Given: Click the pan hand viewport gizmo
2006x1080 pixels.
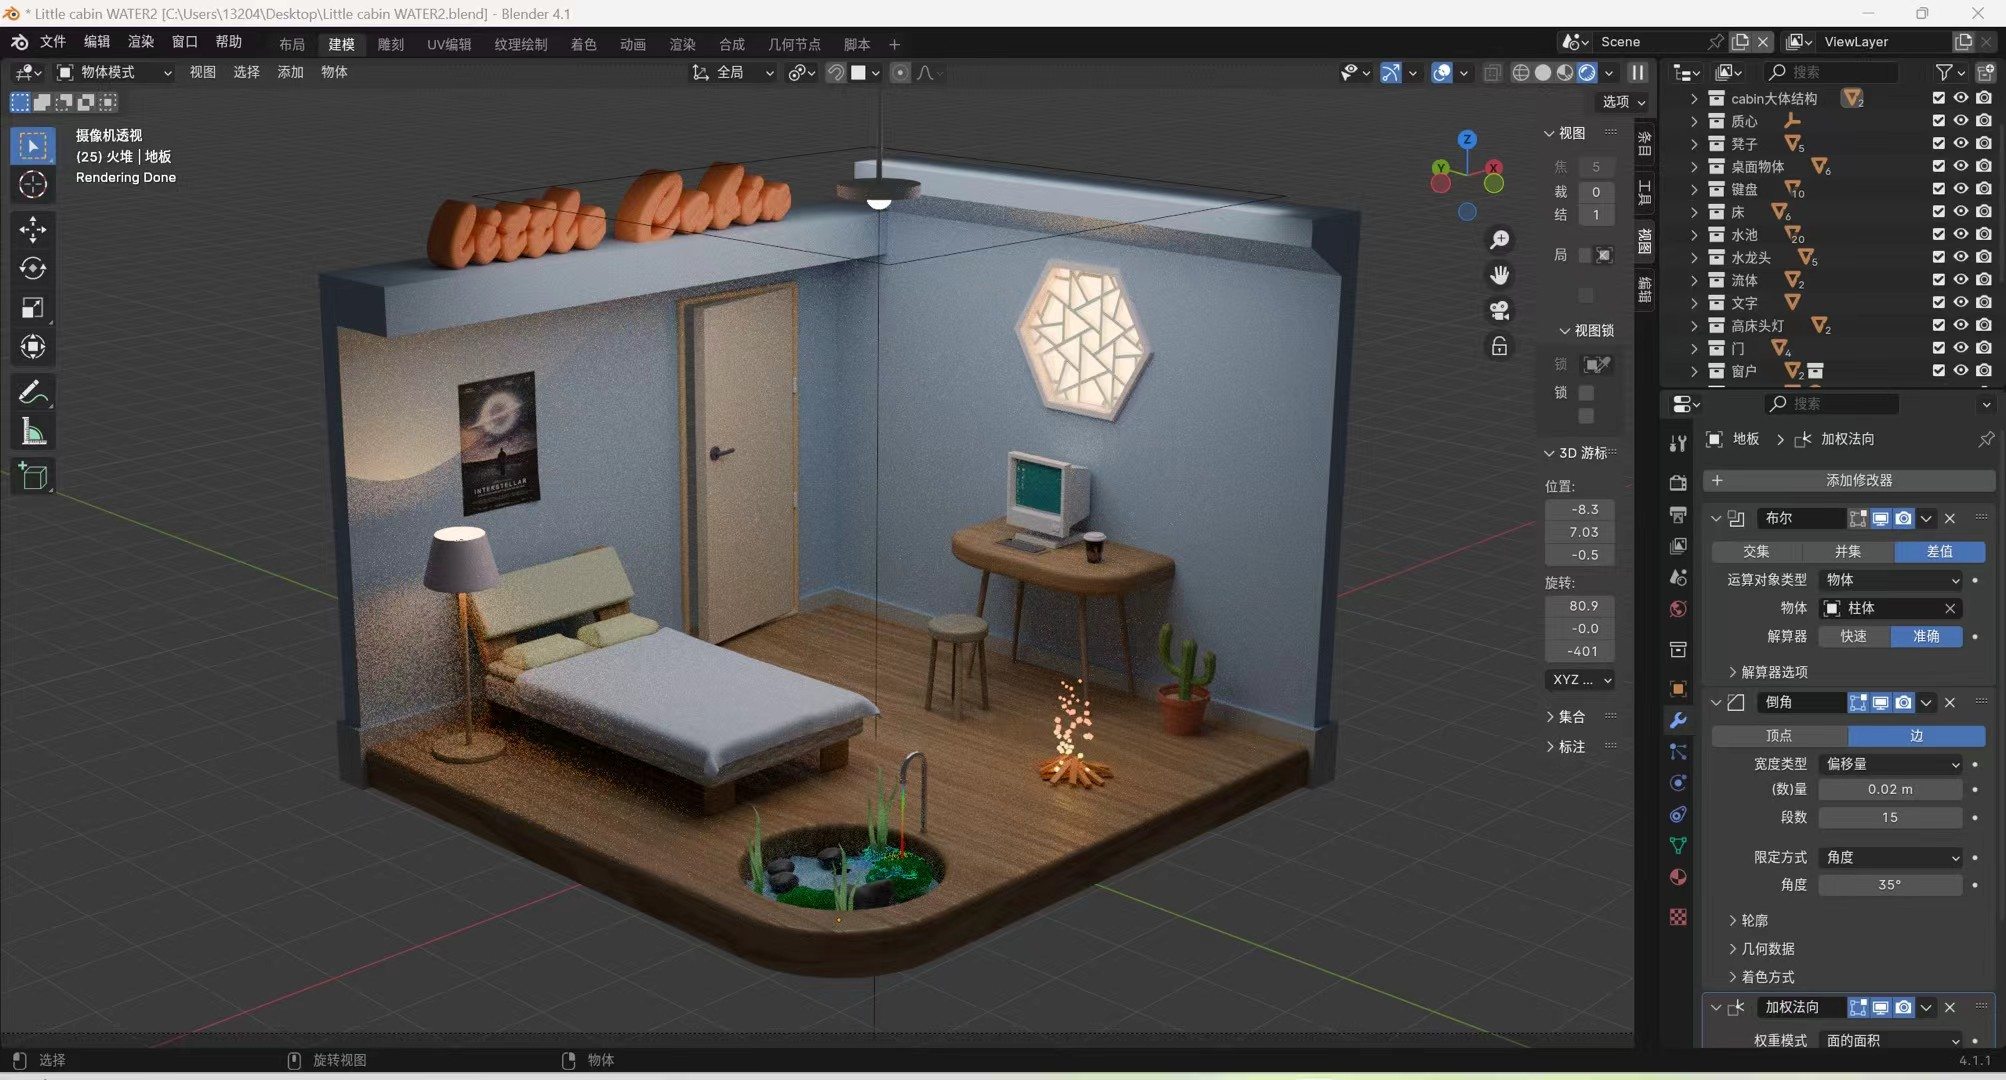Looking at the screenshot, I should click(x=1499, y=275).
